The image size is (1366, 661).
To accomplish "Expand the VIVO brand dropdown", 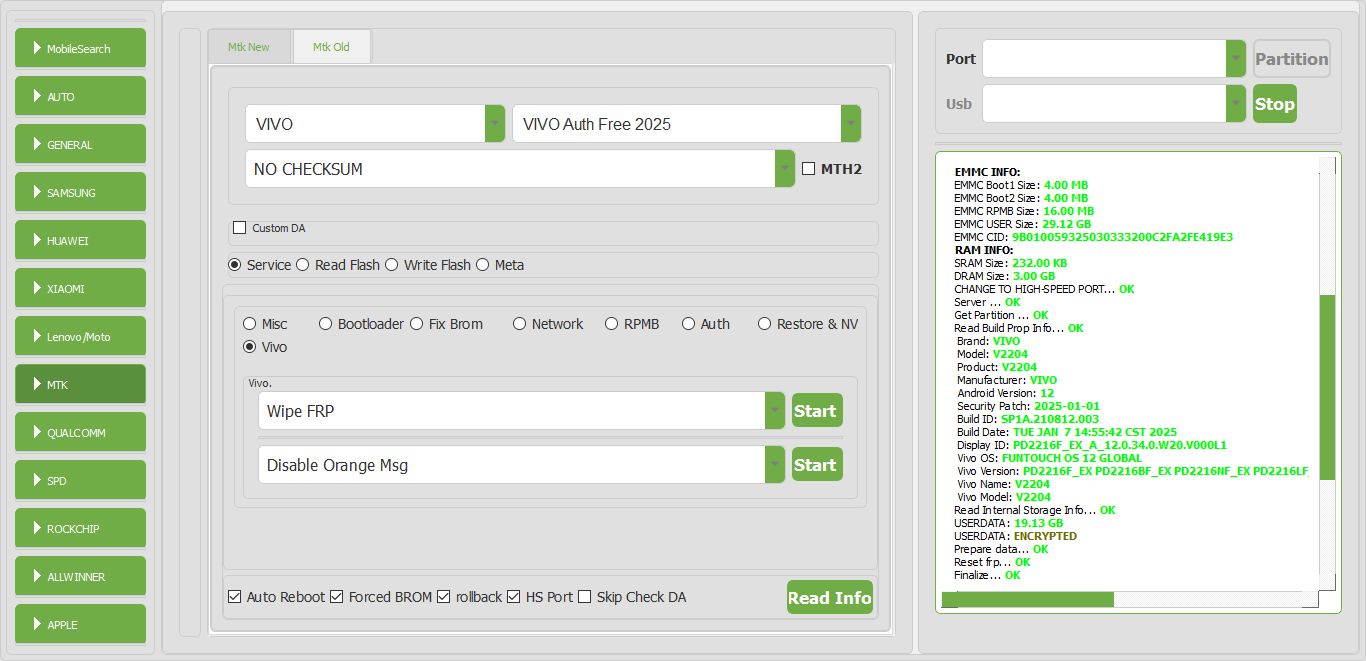I will 495,124.
